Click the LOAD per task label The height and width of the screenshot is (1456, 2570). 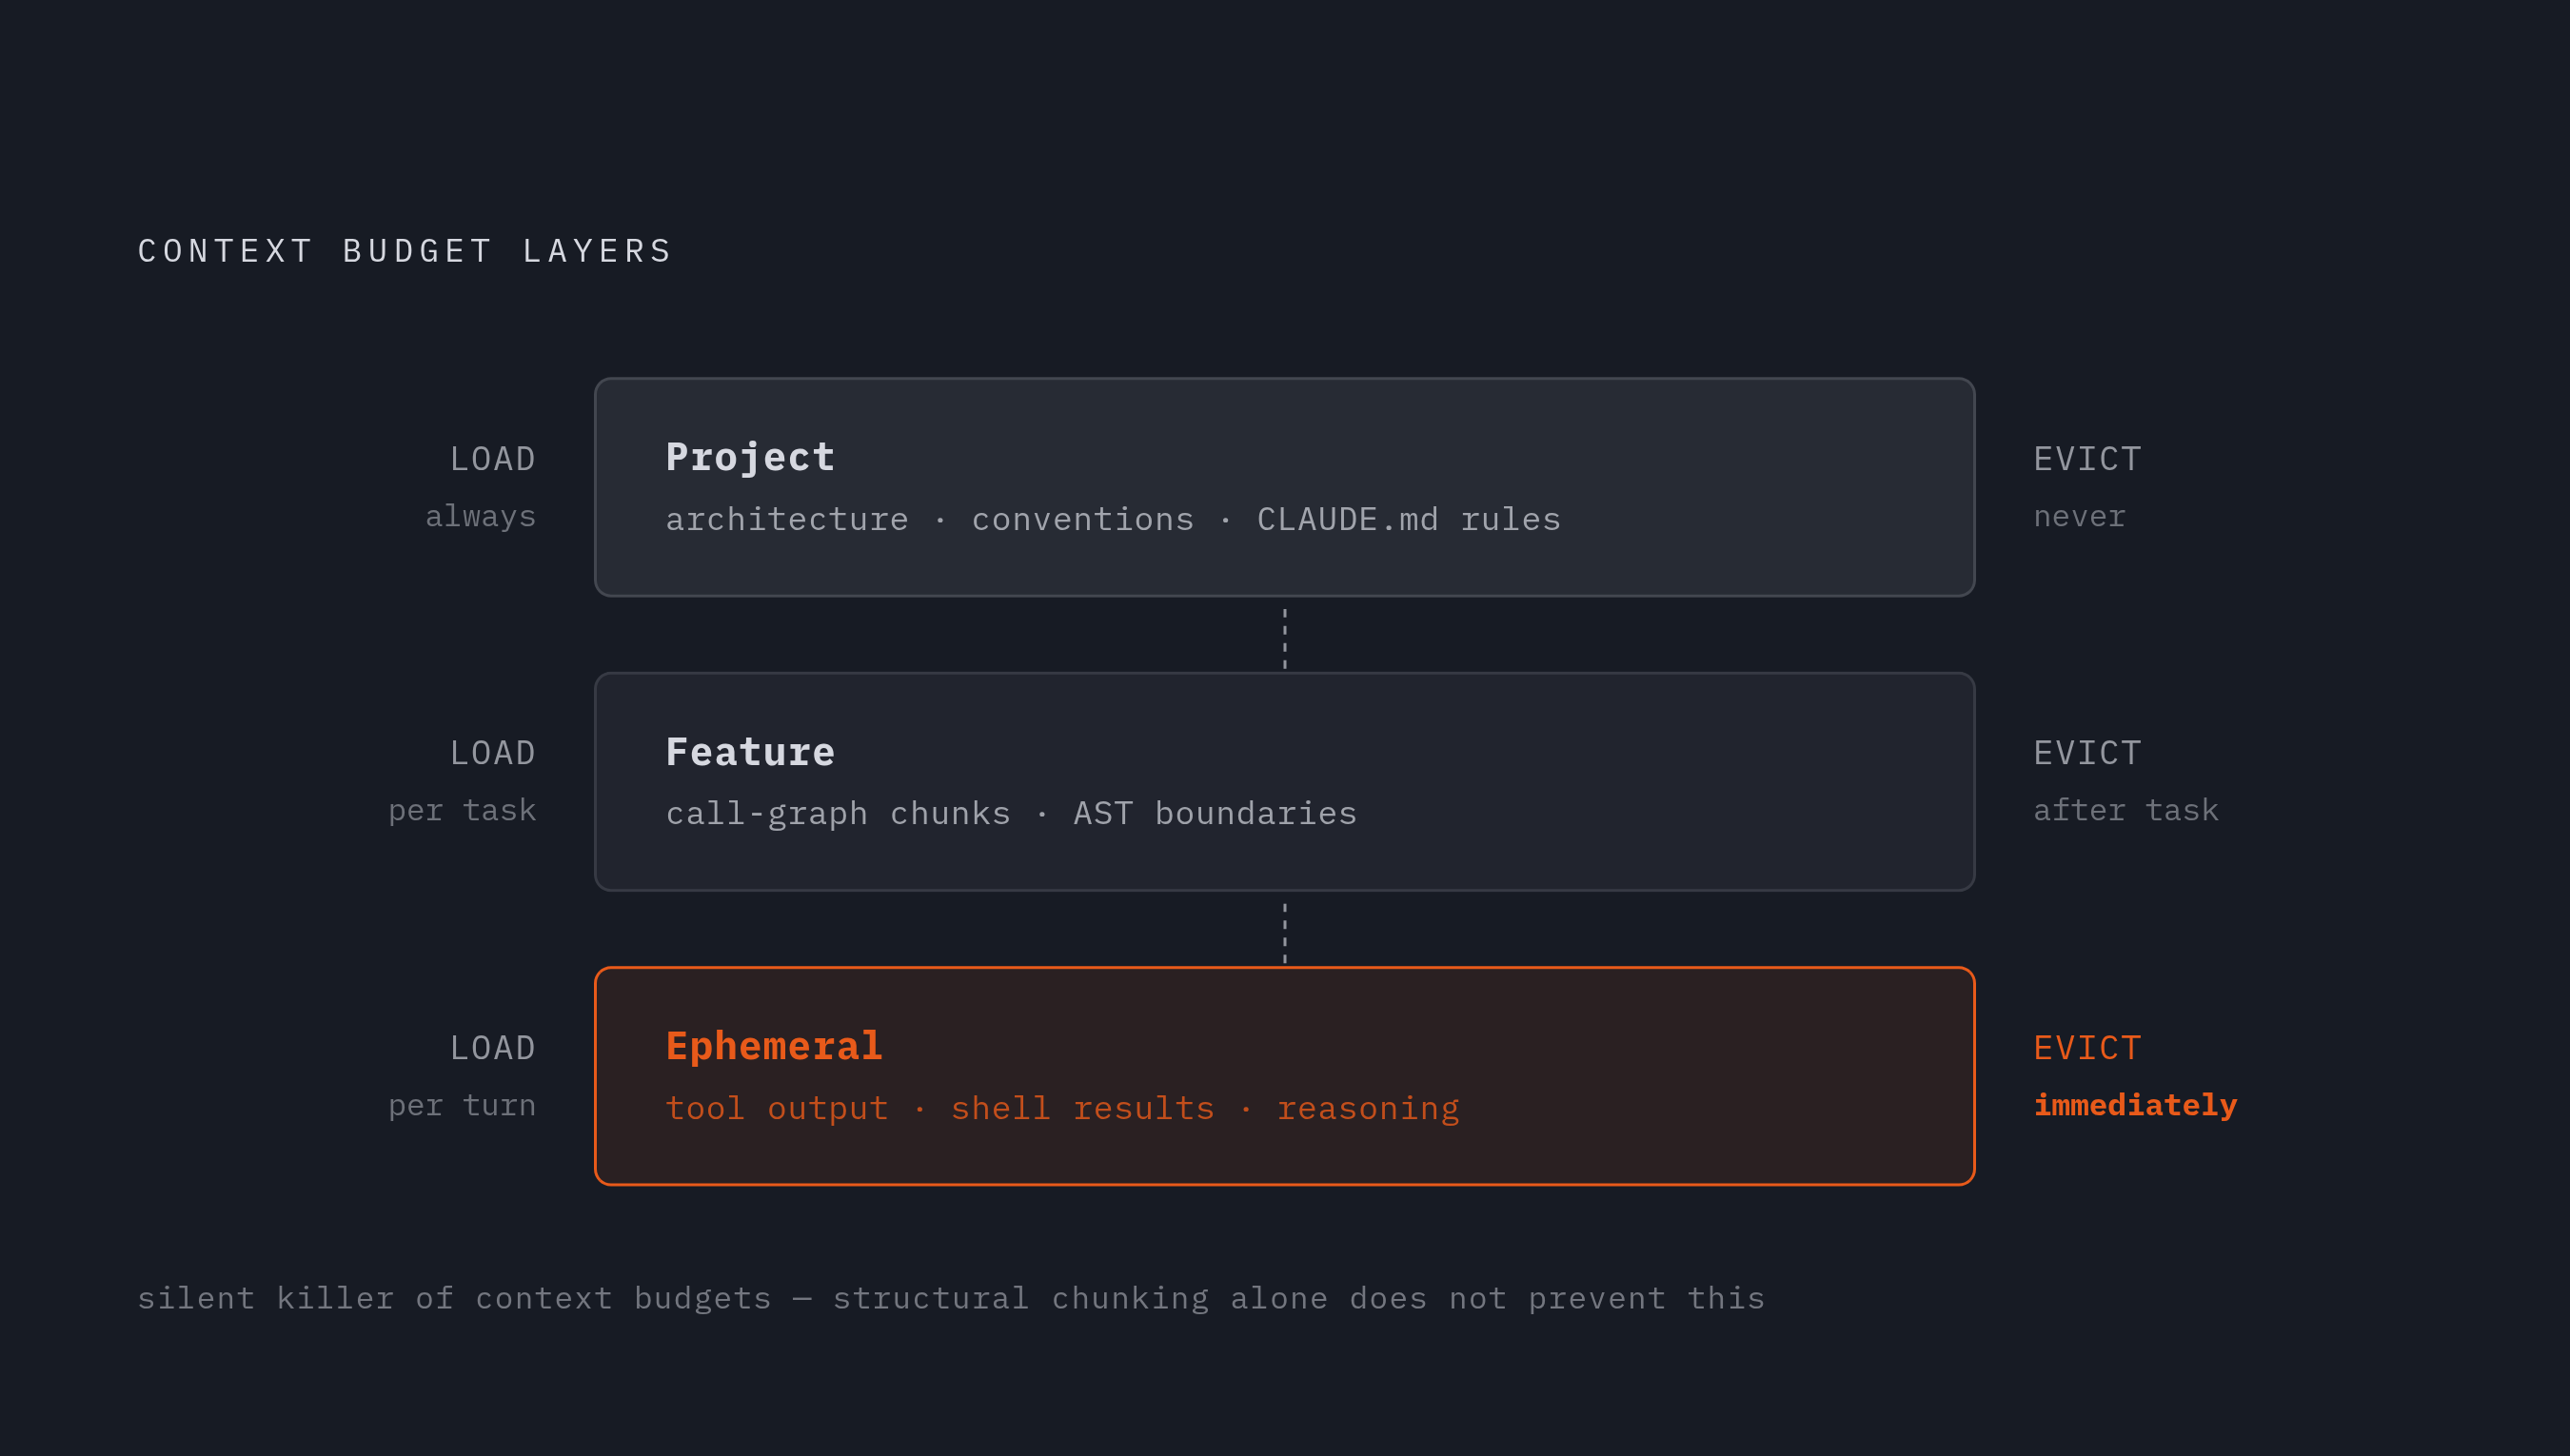click(x=462, y=781)
